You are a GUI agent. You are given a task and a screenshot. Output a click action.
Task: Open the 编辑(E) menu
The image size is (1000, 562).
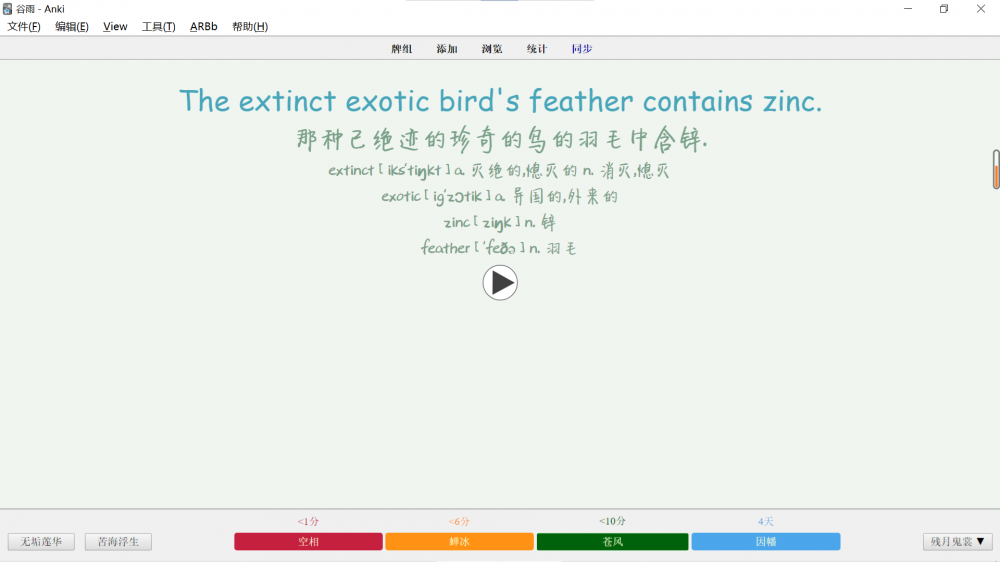[x=71, y=26]
